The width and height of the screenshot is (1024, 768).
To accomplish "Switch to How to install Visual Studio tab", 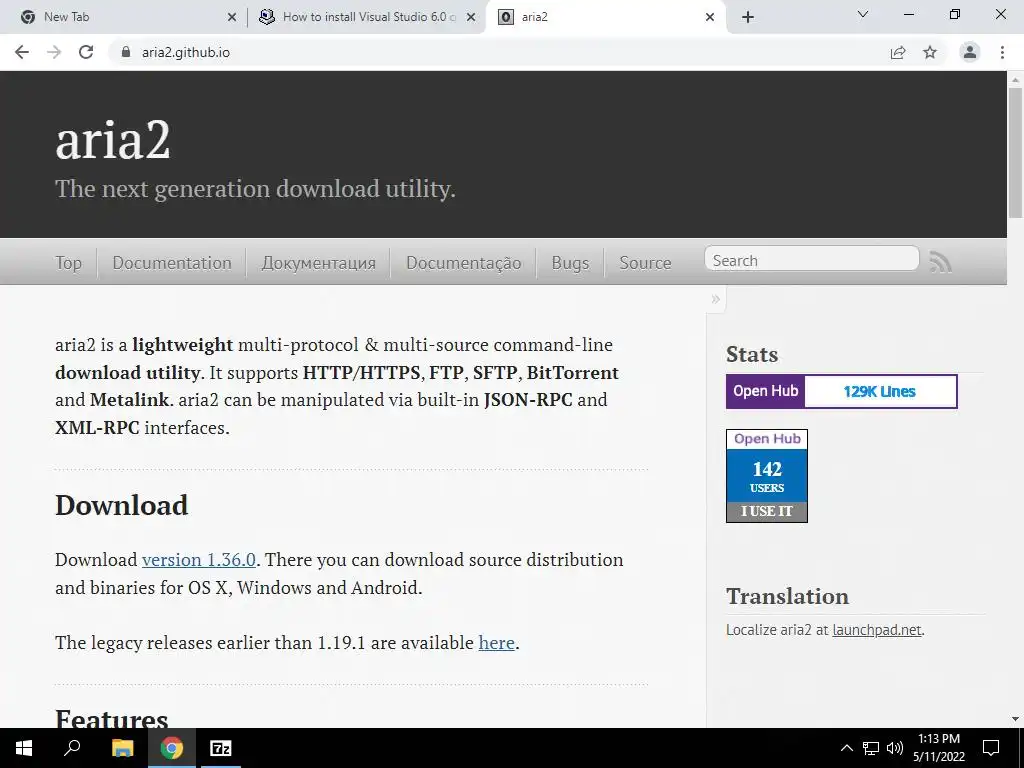I will coord(367,17).
